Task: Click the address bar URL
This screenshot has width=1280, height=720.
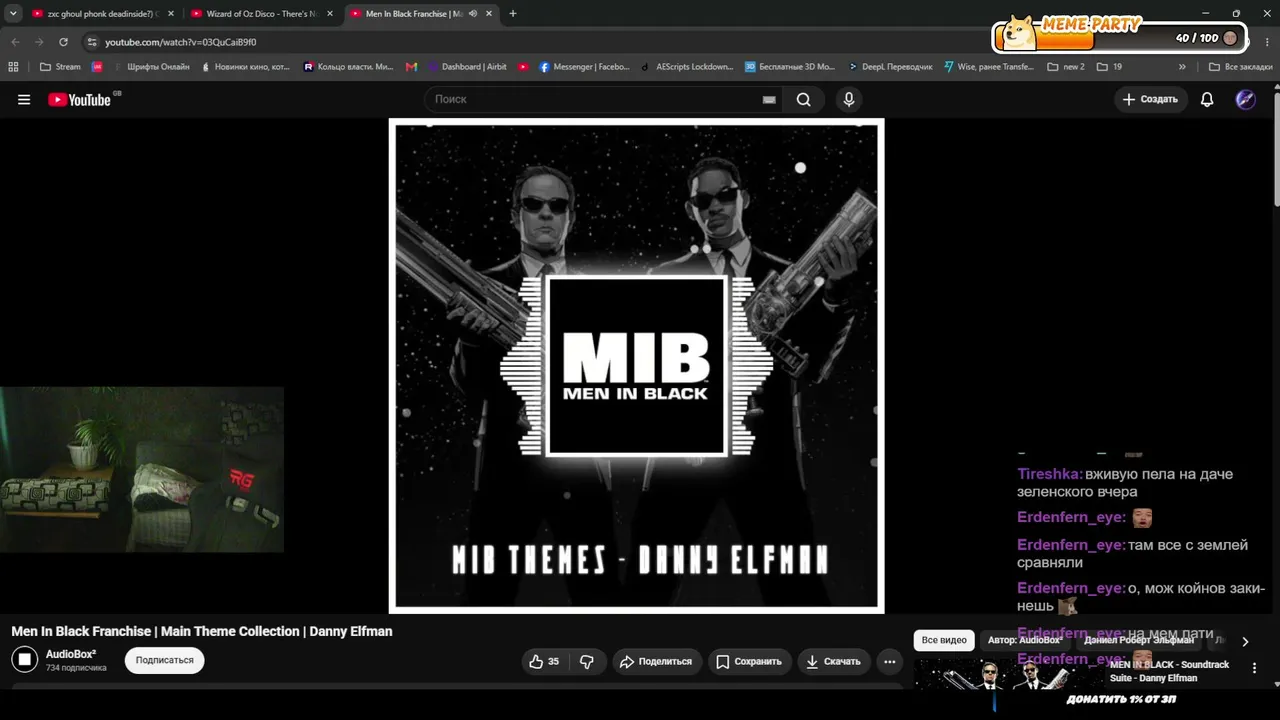Action: 181,42
